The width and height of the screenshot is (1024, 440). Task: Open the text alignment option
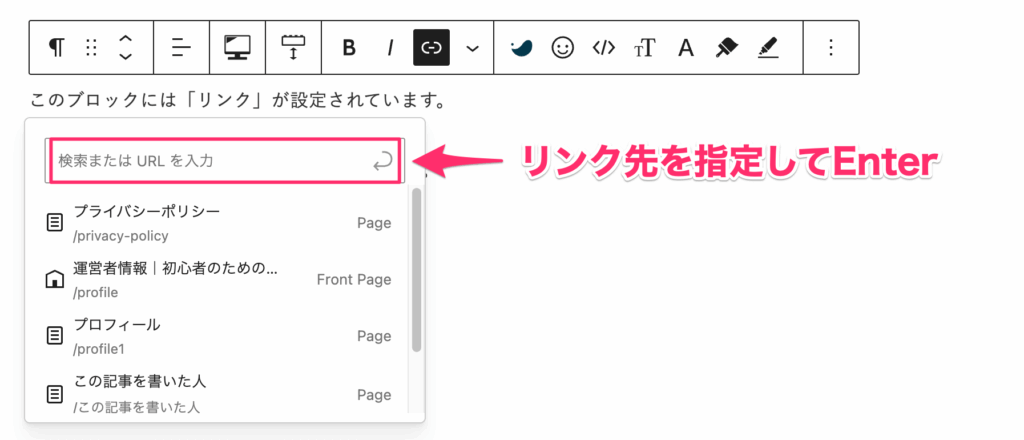click(x=182, y=48)
